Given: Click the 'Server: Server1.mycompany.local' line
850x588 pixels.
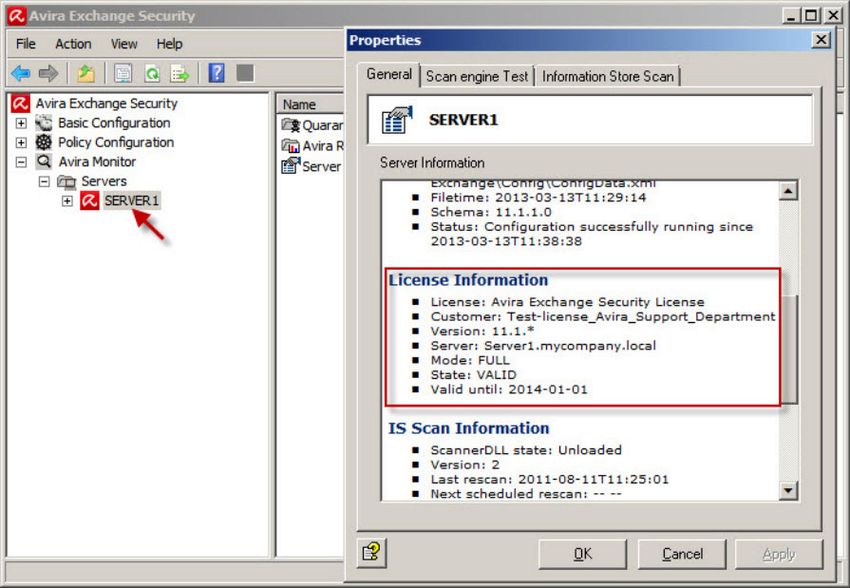Looking at the screenshot, I should 543,345.
